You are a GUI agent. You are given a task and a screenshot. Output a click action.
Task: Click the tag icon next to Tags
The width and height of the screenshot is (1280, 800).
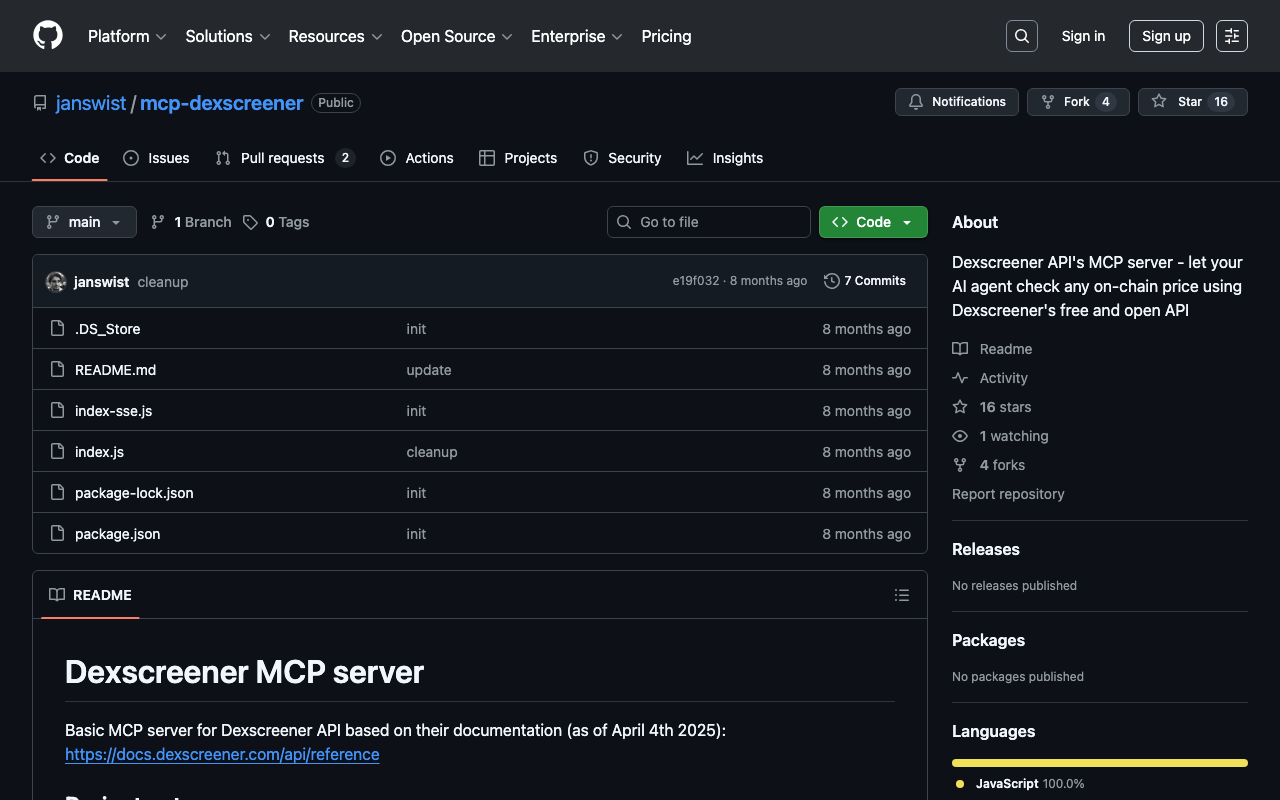click(250, 222)
